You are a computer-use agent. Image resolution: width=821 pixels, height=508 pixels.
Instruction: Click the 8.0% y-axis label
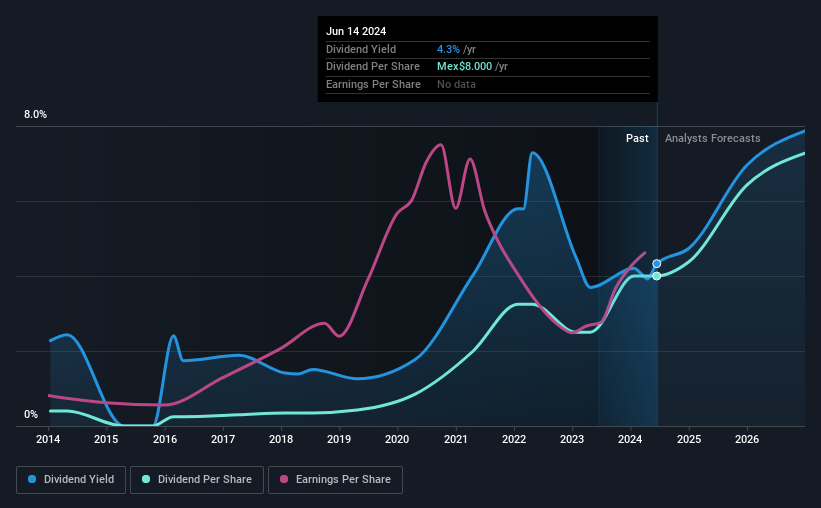click(35, 115)
